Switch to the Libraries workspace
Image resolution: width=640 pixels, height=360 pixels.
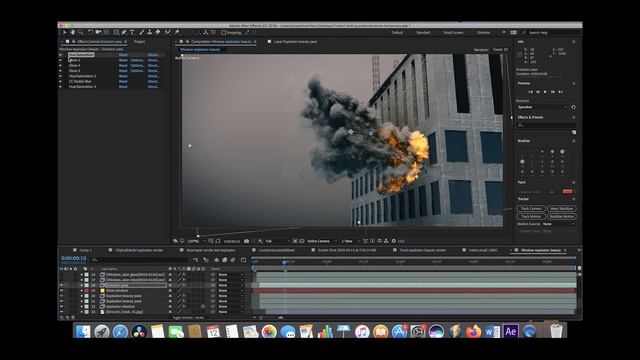[483, 33]
